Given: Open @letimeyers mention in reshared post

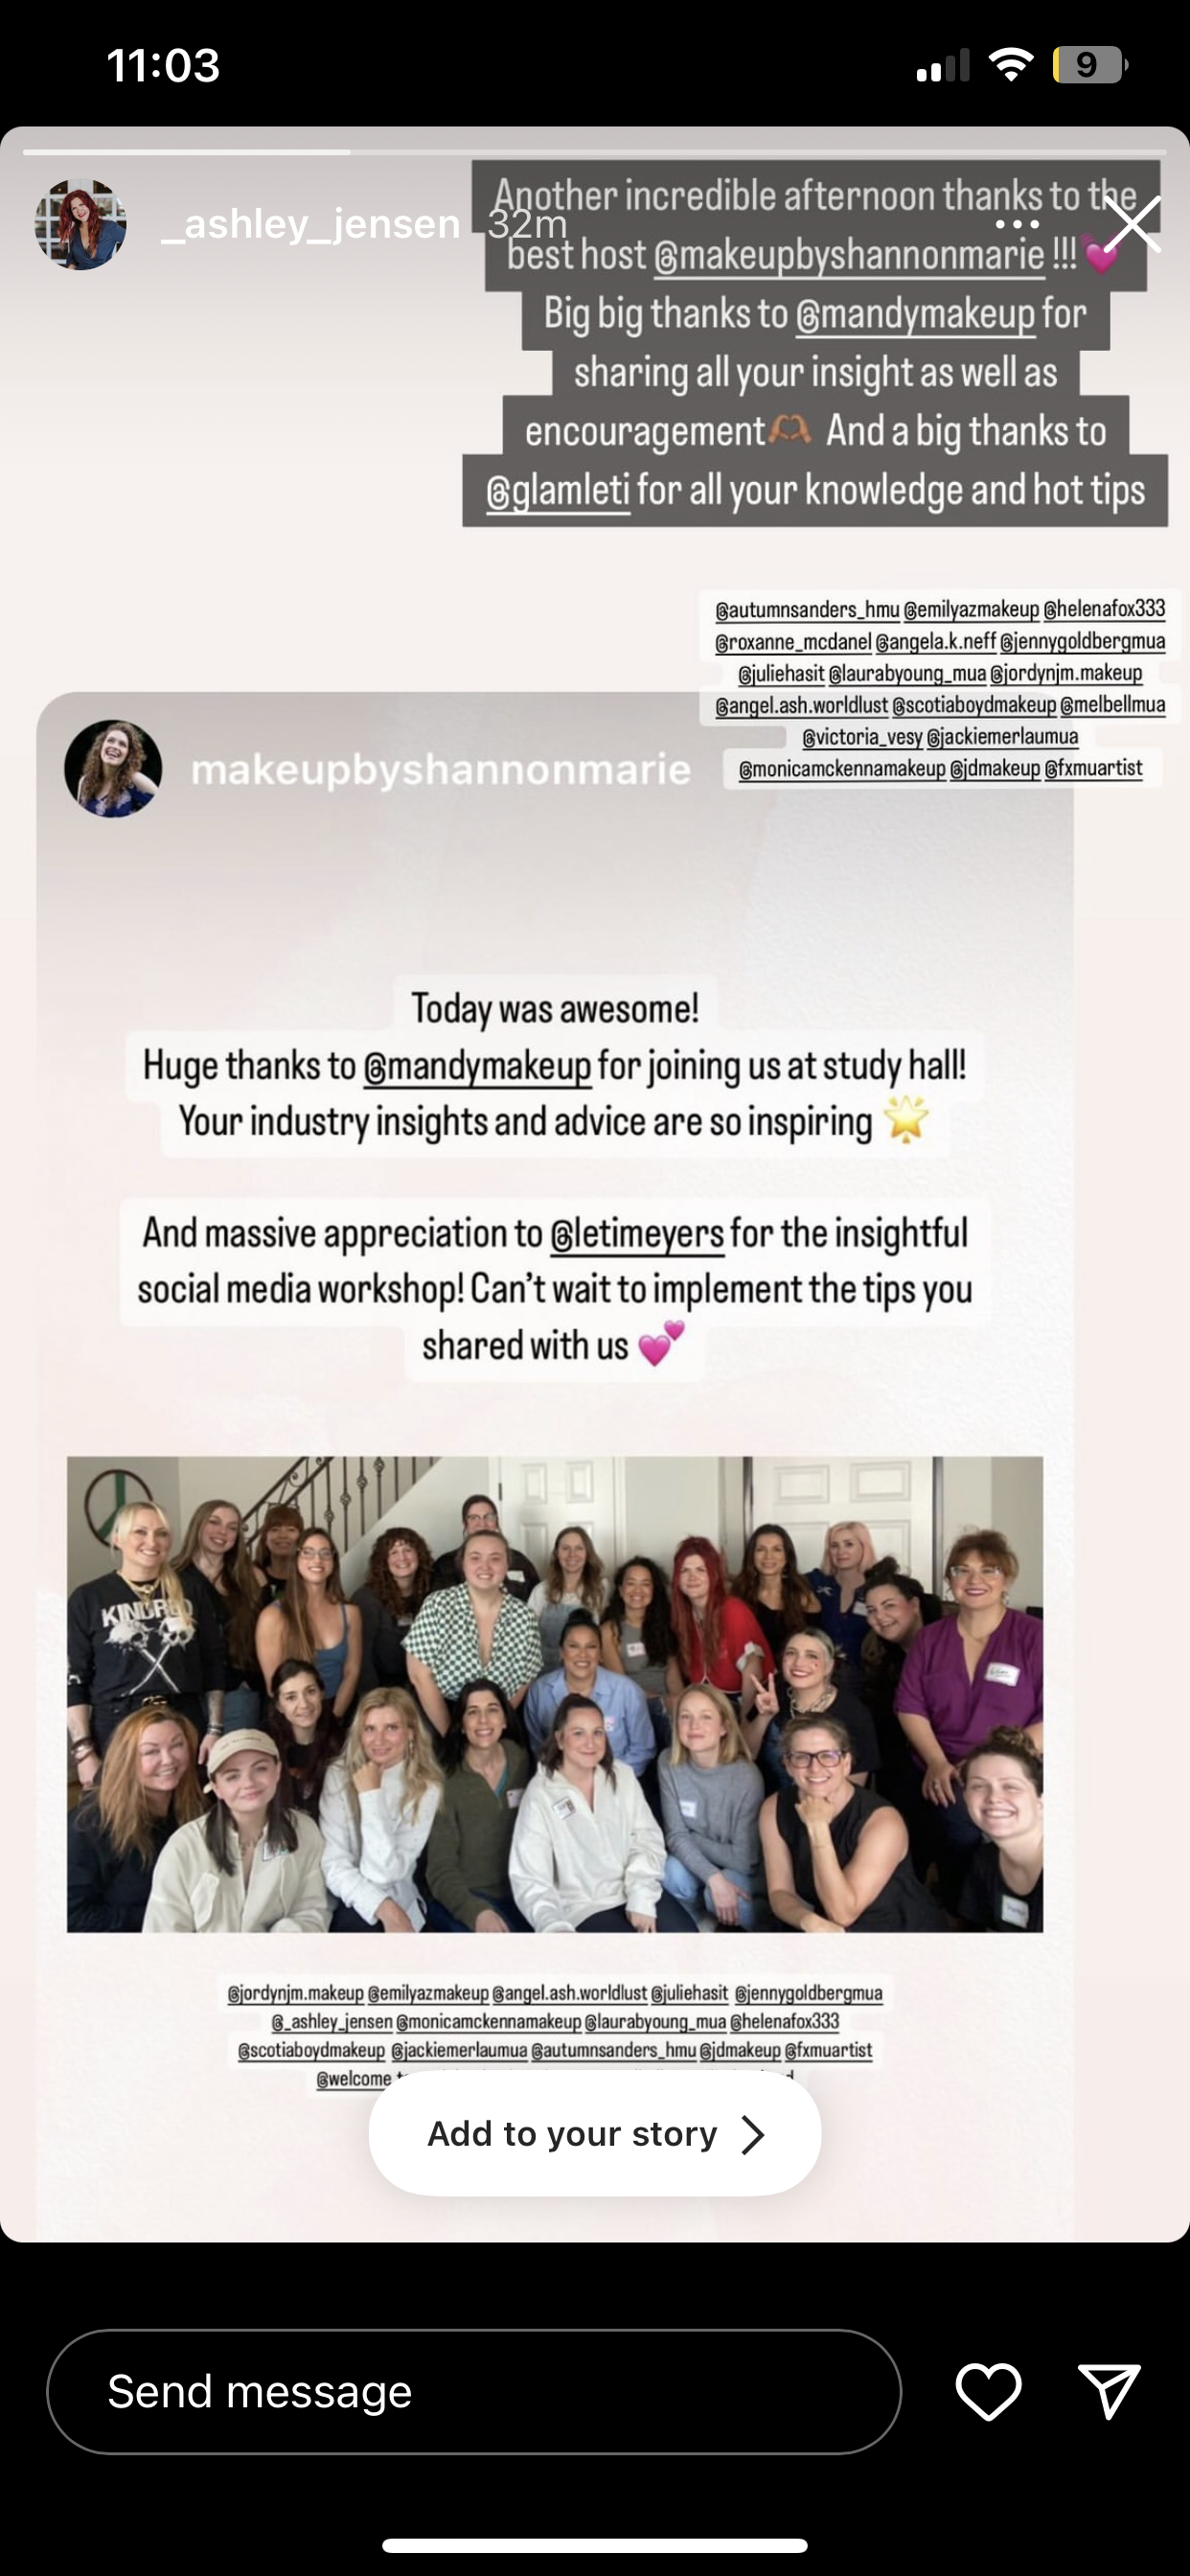Looking at the screenshot, I should [x=637, y=1233].
